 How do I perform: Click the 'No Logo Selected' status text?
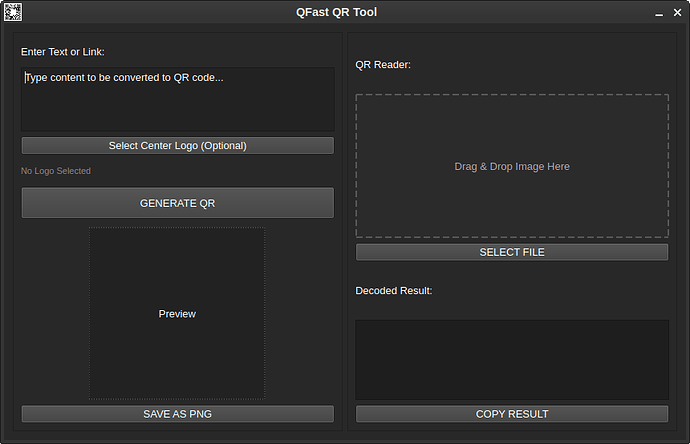tap(56, 171)
